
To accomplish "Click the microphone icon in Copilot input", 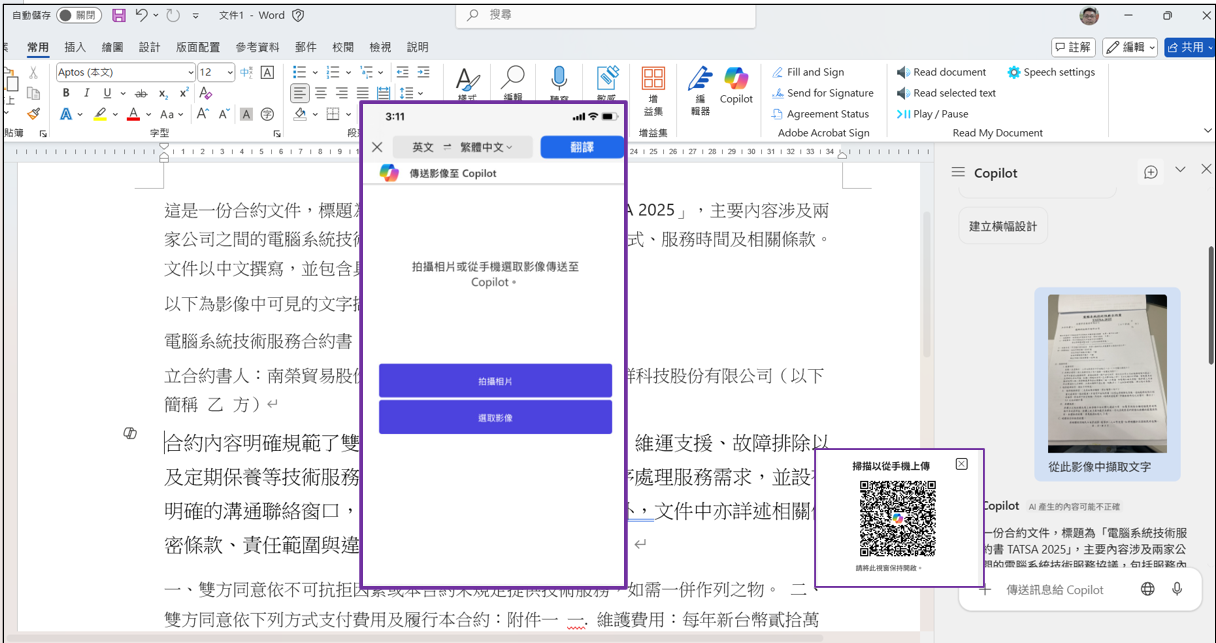I will click(1177, 589).
